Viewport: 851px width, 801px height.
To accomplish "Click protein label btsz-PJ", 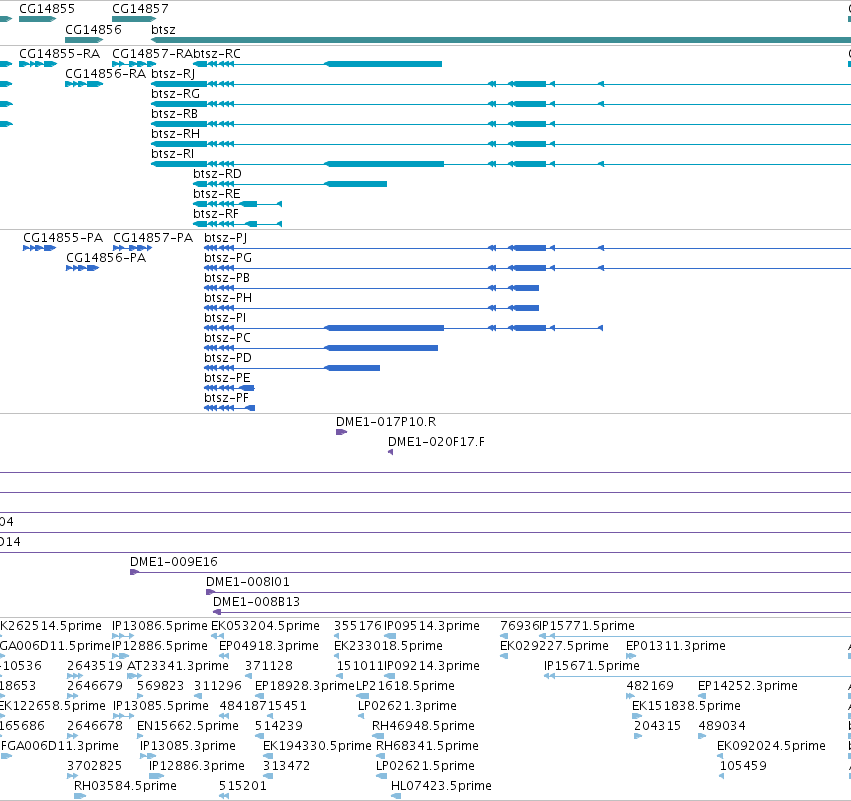I will [x=225, y=238].
